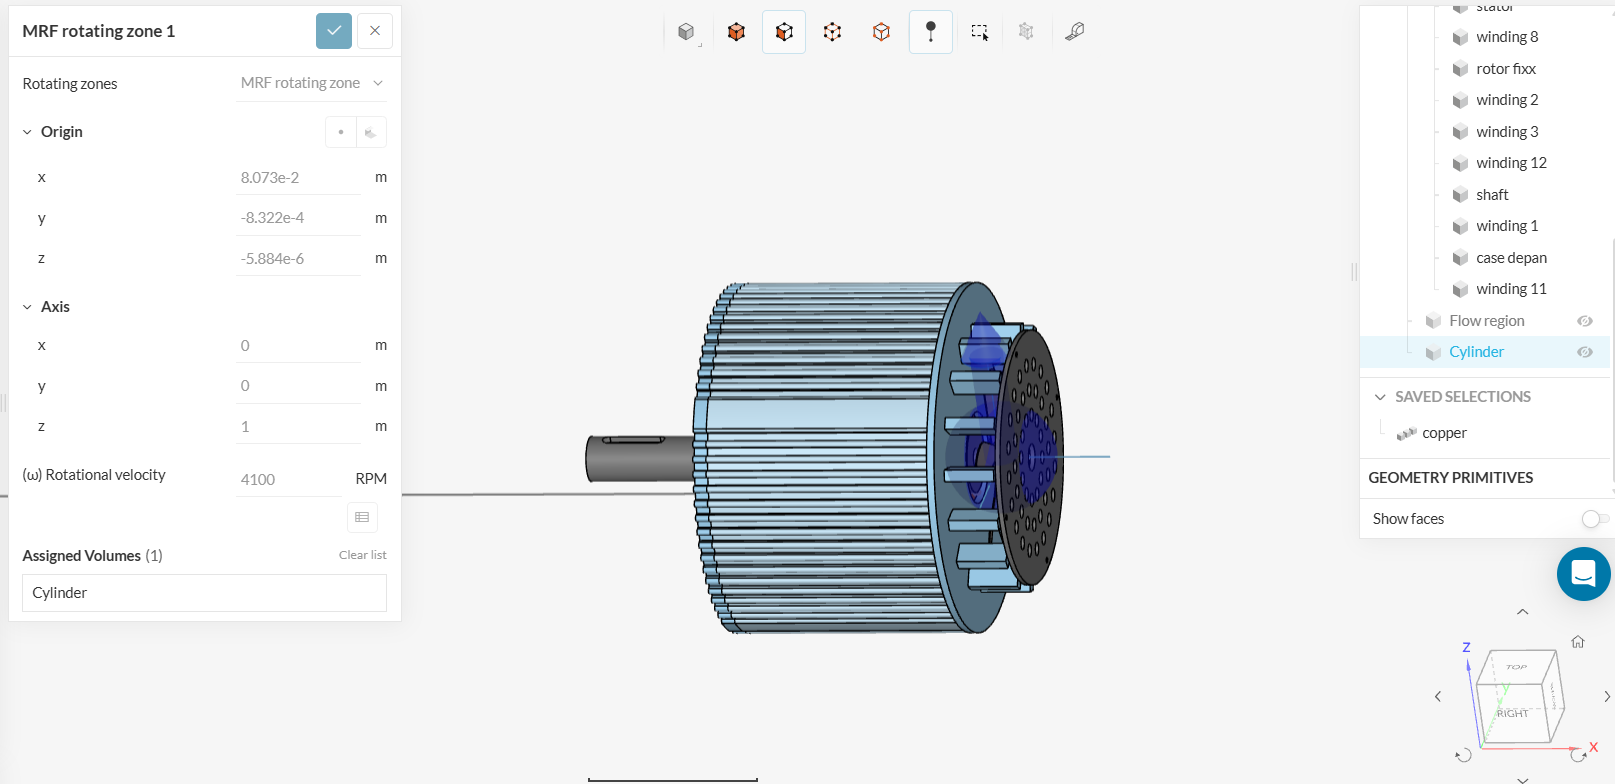Edit the Axis x value field
The image size is (1615, 784).
(x=298, y=346)
